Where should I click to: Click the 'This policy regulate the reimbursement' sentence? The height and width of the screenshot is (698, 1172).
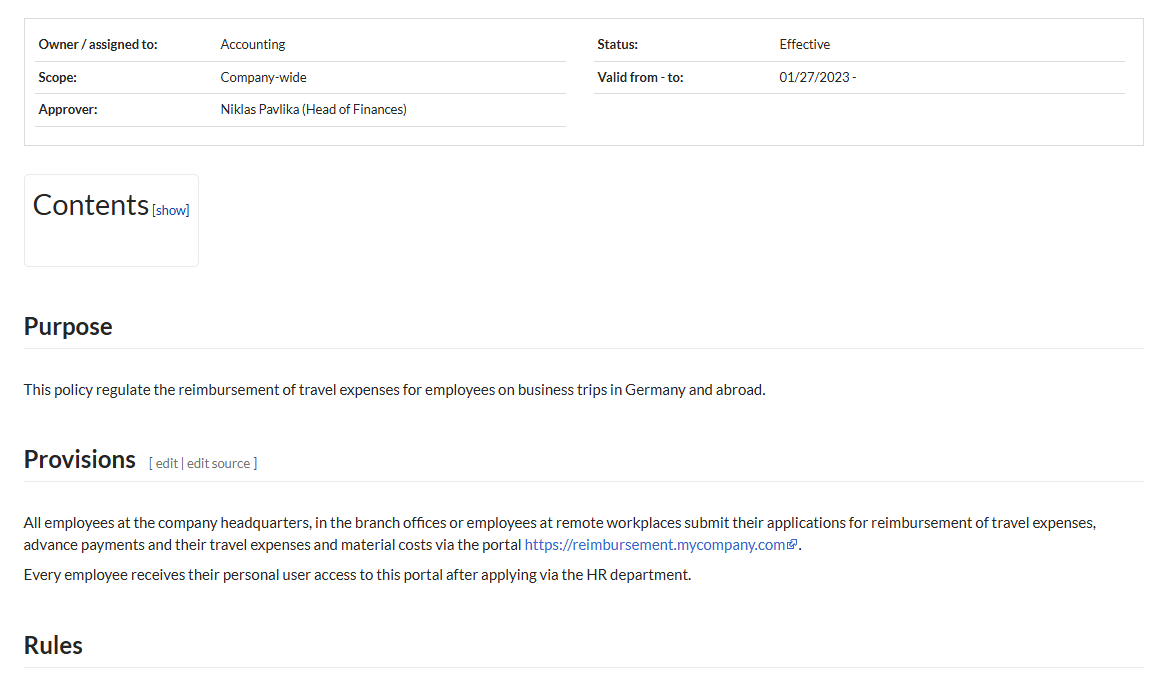coord(395,390)
